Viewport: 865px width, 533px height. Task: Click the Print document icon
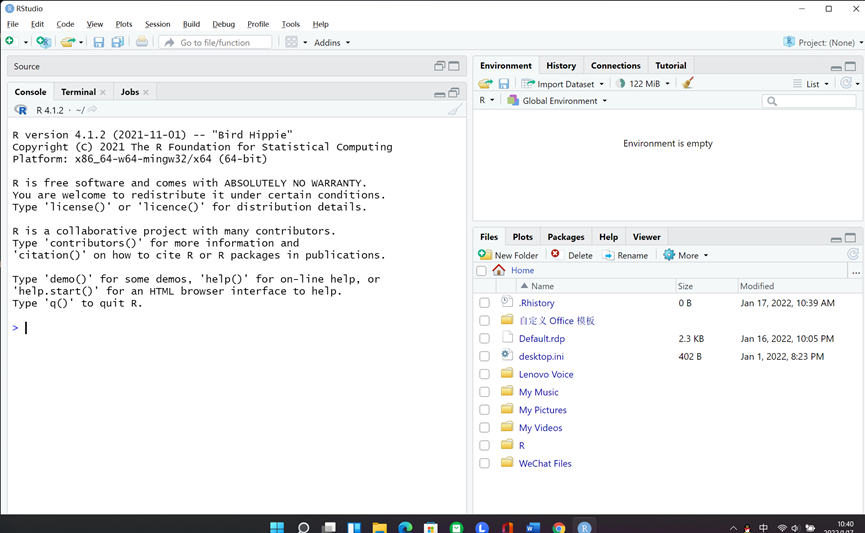142,42
